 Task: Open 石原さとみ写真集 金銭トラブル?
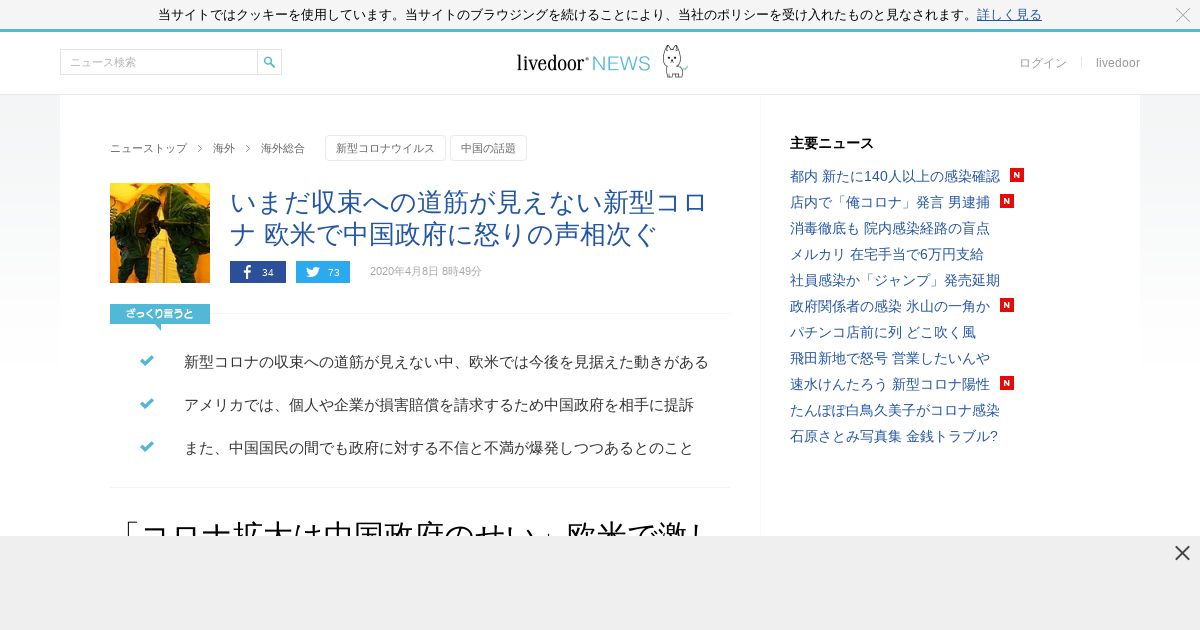click(894, 436)
